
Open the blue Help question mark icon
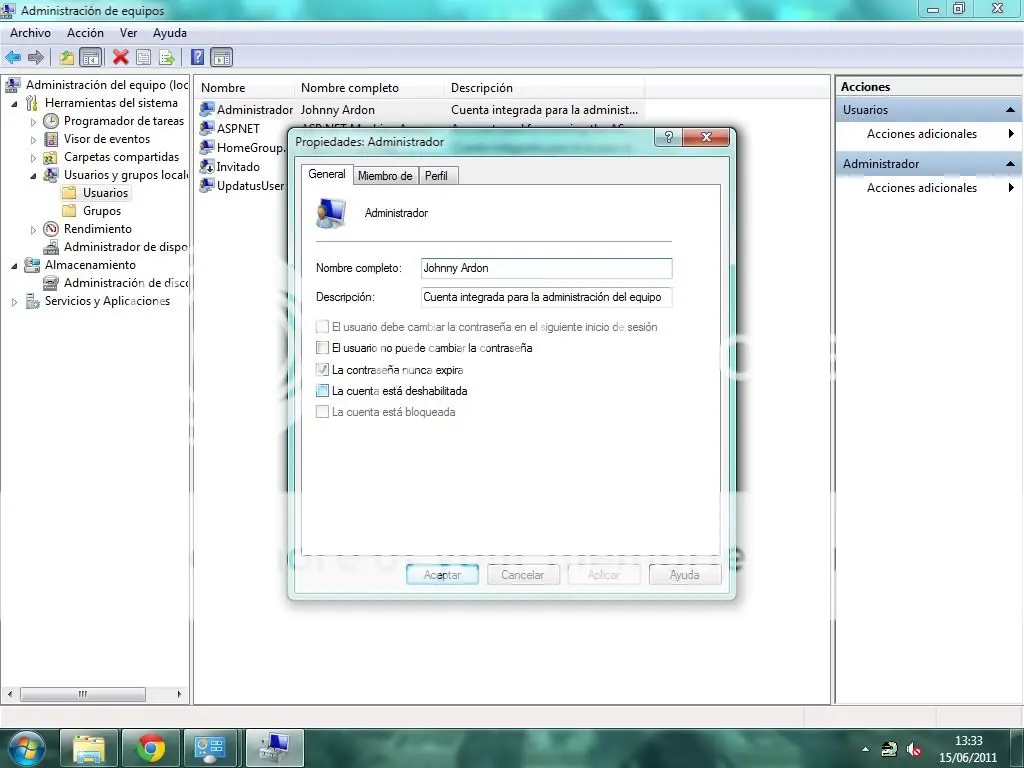click(x=198, y=57)
